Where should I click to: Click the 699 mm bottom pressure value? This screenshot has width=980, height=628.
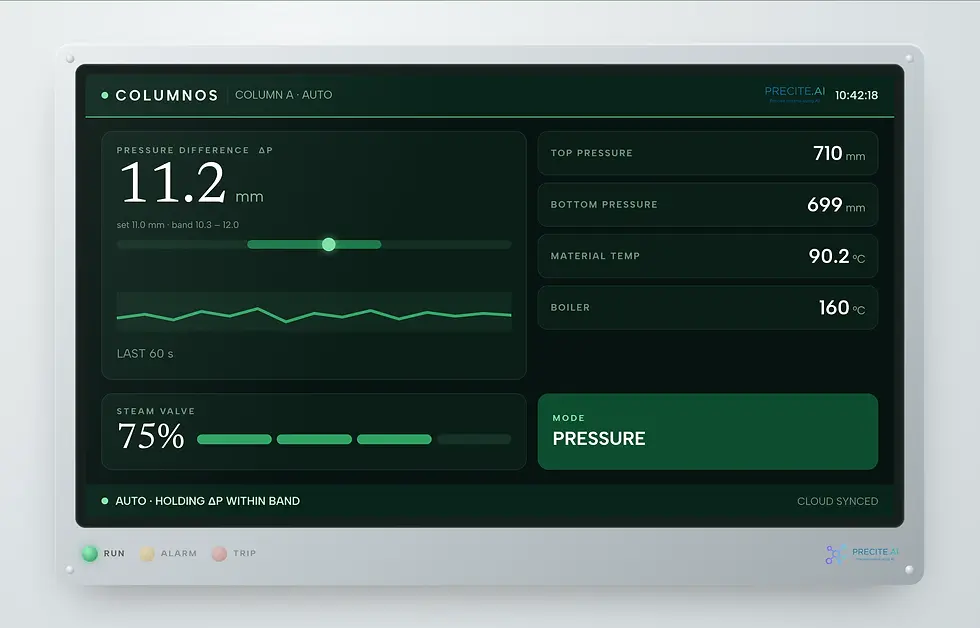(x=836, y=204)
